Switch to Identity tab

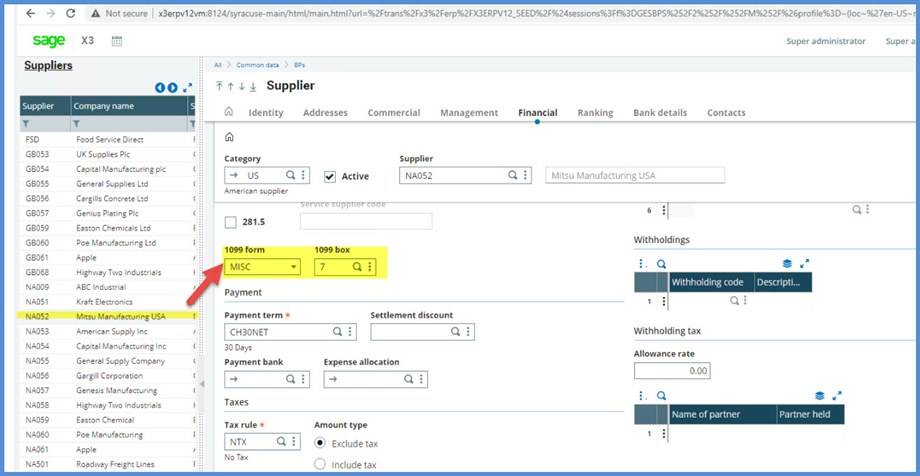266,113
